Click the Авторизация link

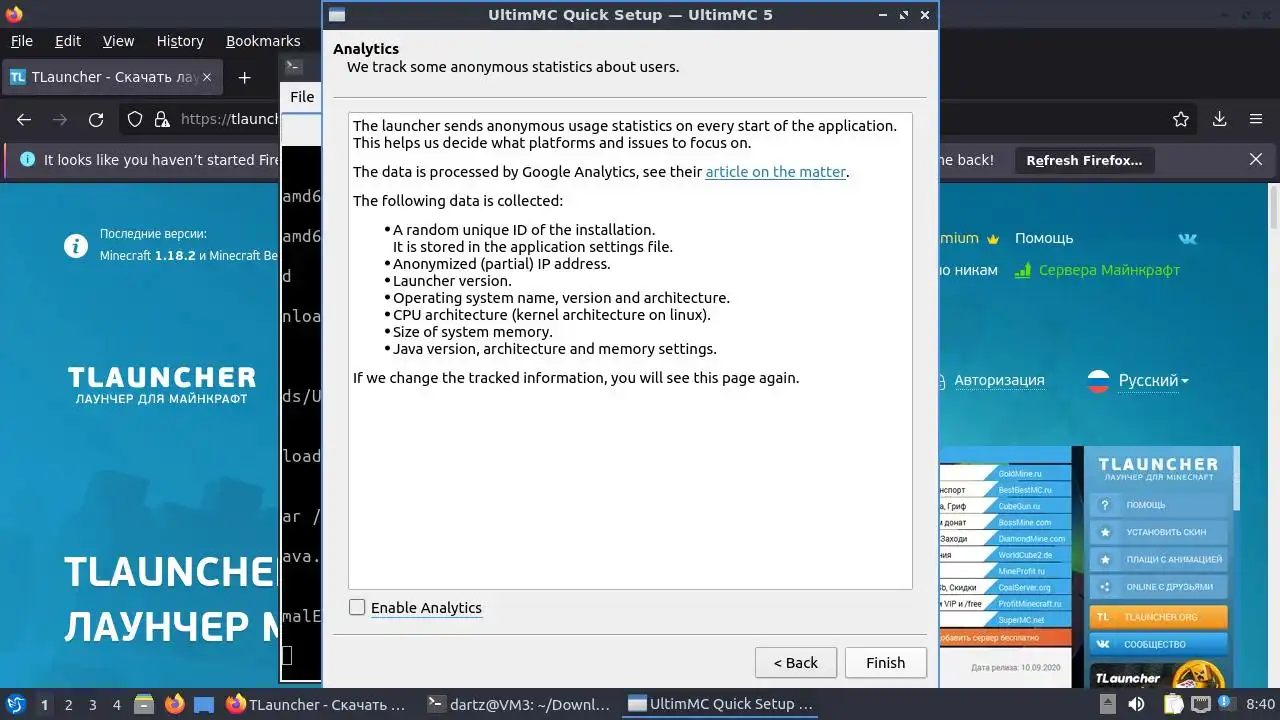click(x=999, y=380)
